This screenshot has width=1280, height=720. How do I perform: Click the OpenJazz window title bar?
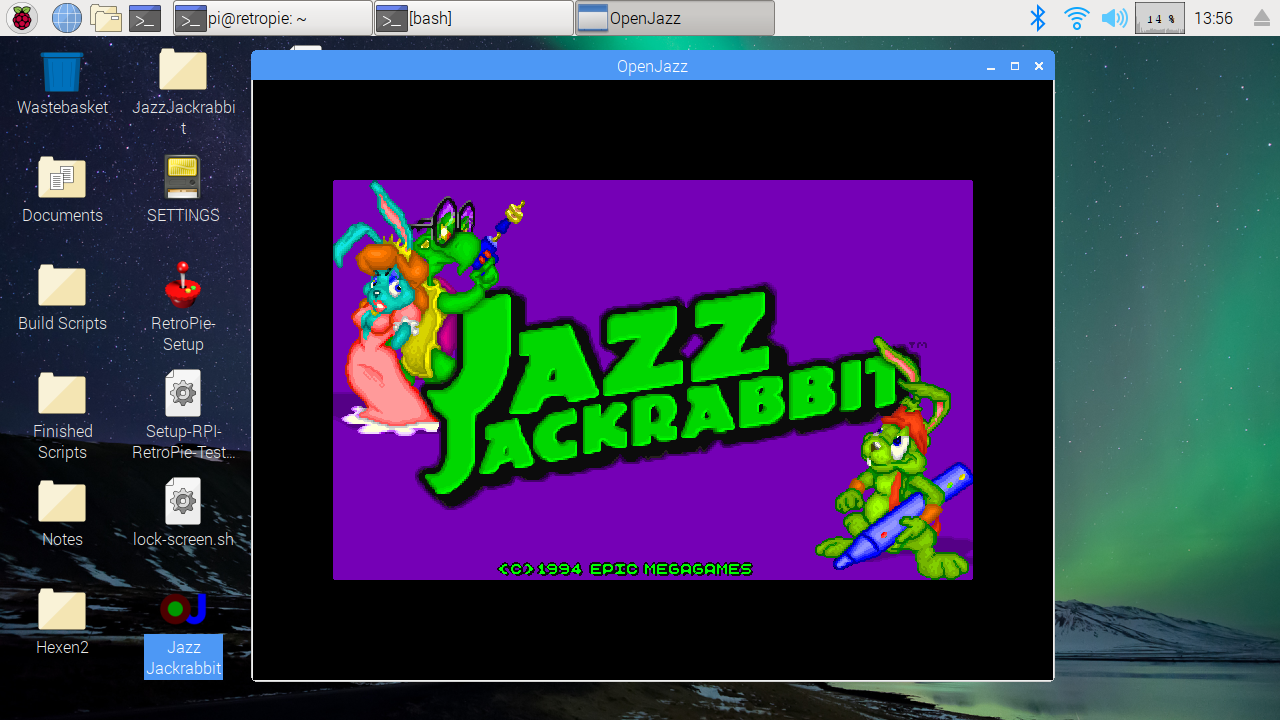click(652, 66)
